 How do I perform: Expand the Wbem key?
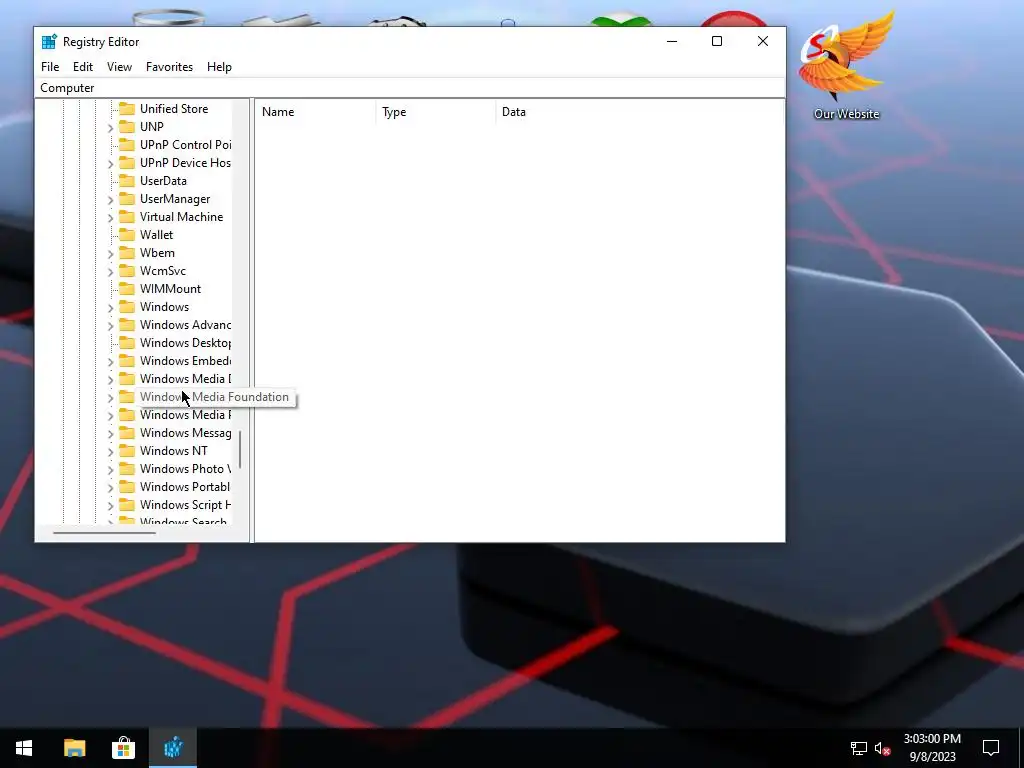click(110, 253)
